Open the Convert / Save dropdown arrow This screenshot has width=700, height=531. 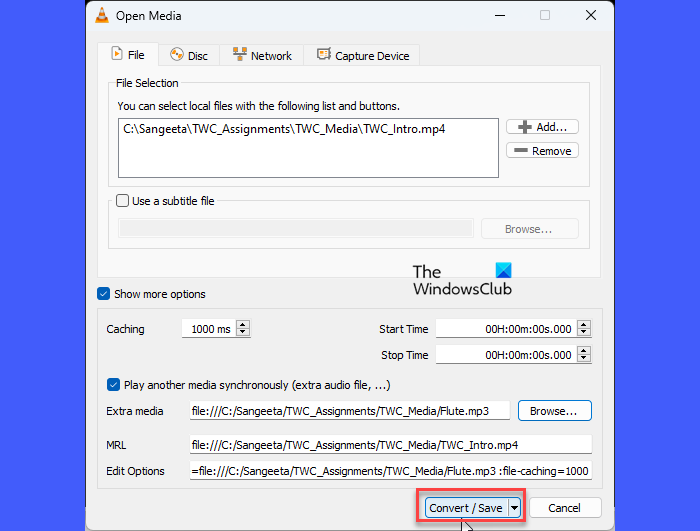click(x=514, y=508)
